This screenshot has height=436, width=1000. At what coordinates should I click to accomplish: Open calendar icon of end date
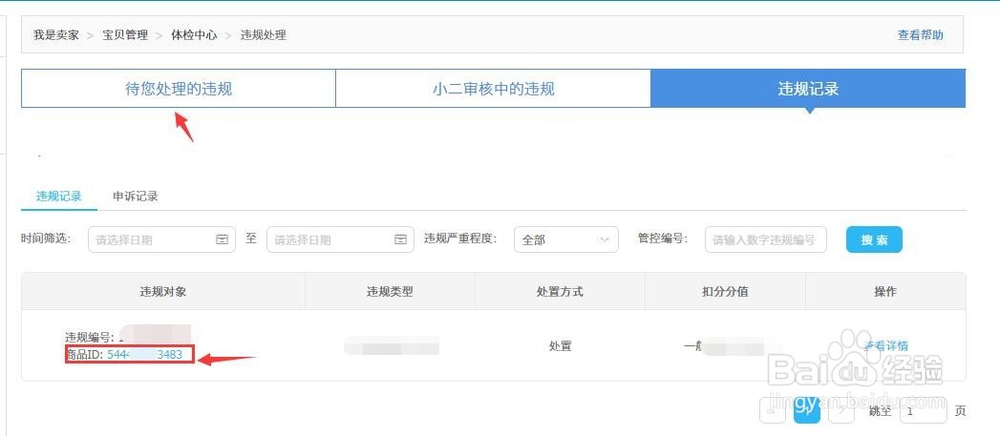click(401, 240)
